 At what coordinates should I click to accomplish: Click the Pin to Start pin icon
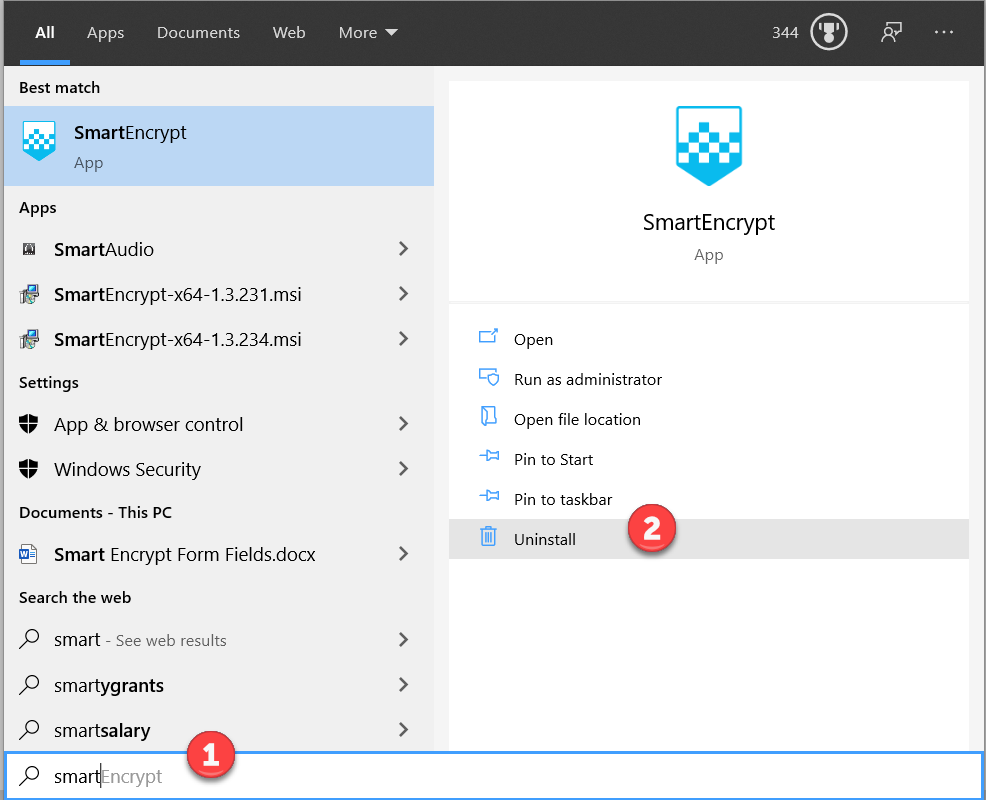click(489, 456)
